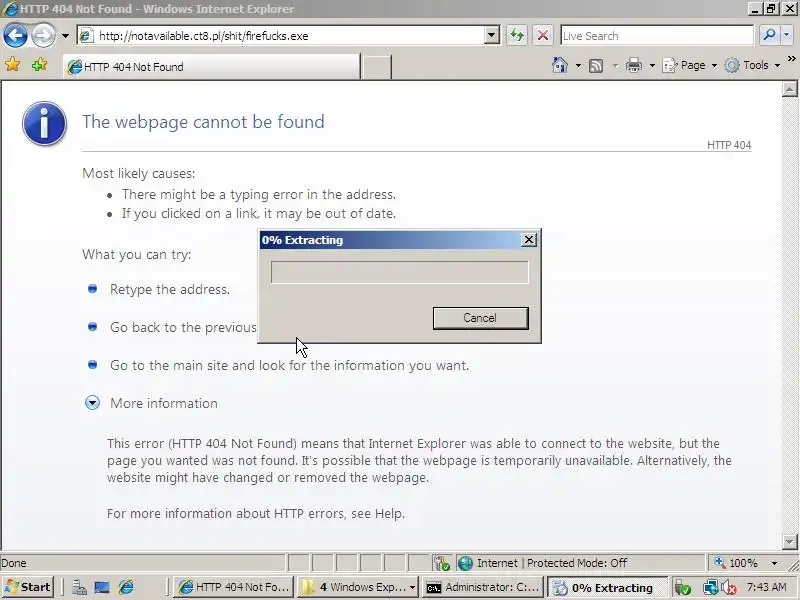The width and height of the screenshot is (800, 600).
Task: Expand the address bar history dropdown
Action: coord(492,36)
